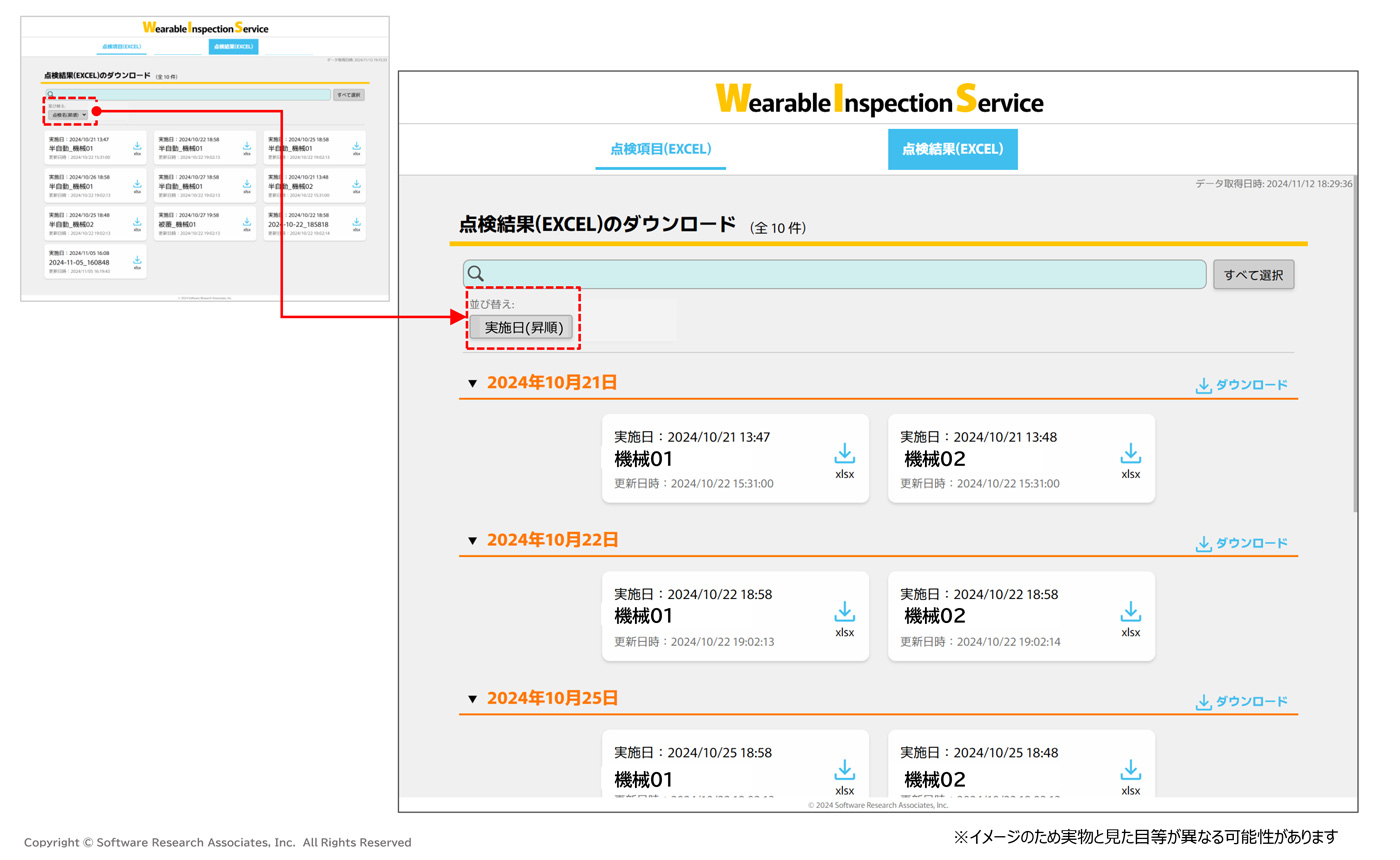Select 機械02 card title dated 2024/10/21 13:48 in large window
The height and width of the screenshot is (860, 1400).
click(x=935, y=459)
